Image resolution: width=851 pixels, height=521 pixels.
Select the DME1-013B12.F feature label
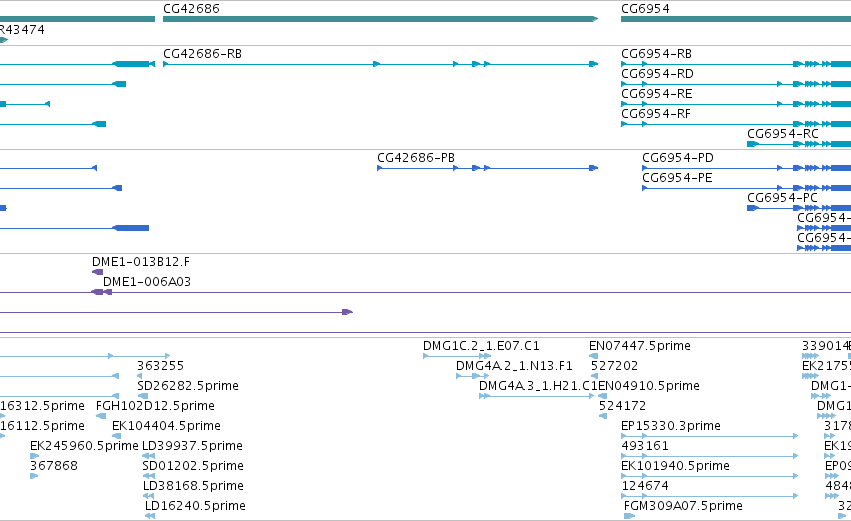click(141, 262)
